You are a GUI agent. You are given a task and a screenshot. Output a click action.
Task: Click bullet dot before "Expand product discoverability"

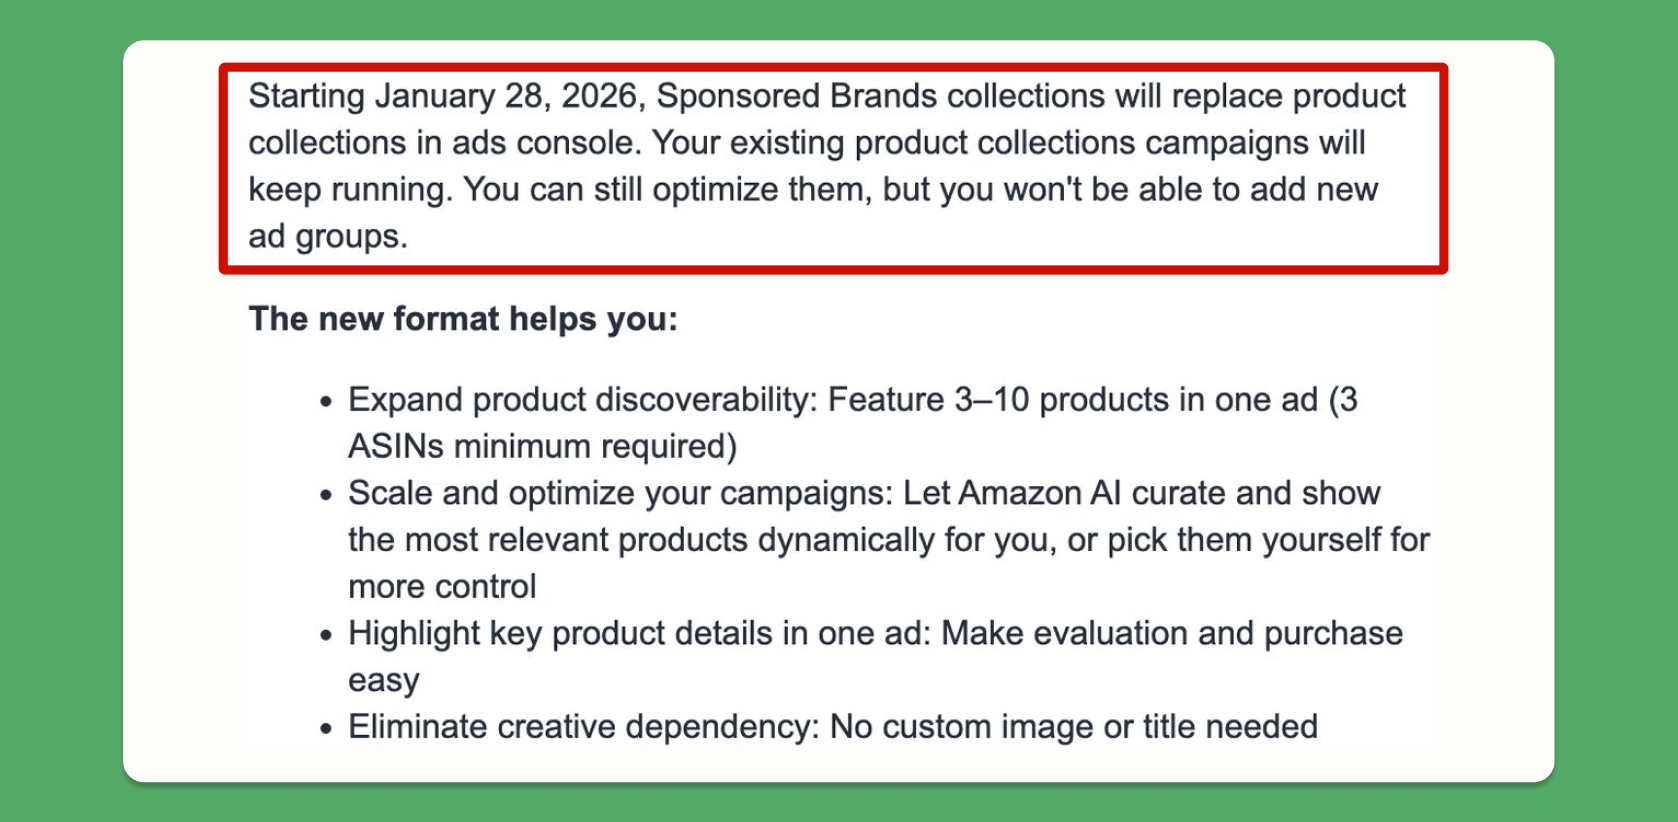325,402
